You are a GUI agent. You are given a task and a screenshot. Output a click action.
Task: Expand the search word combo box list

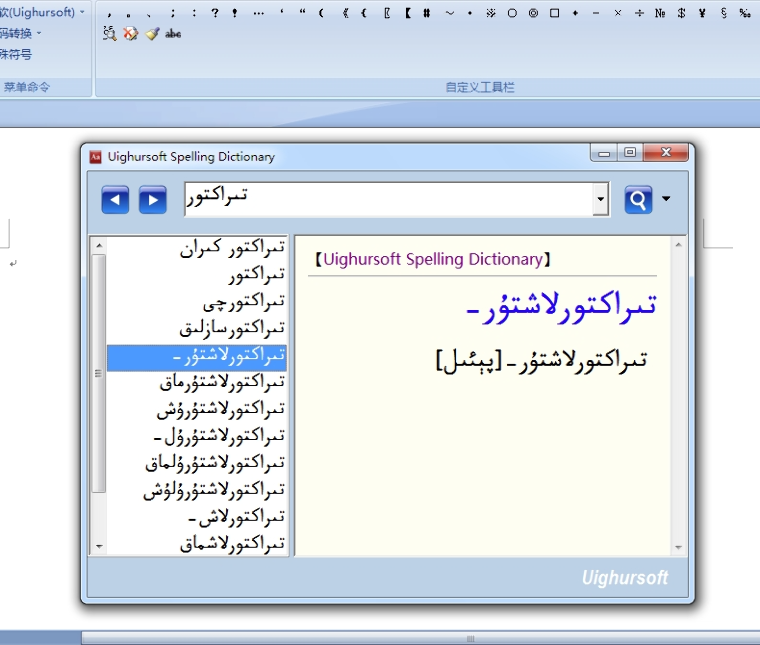pos(600,200)
